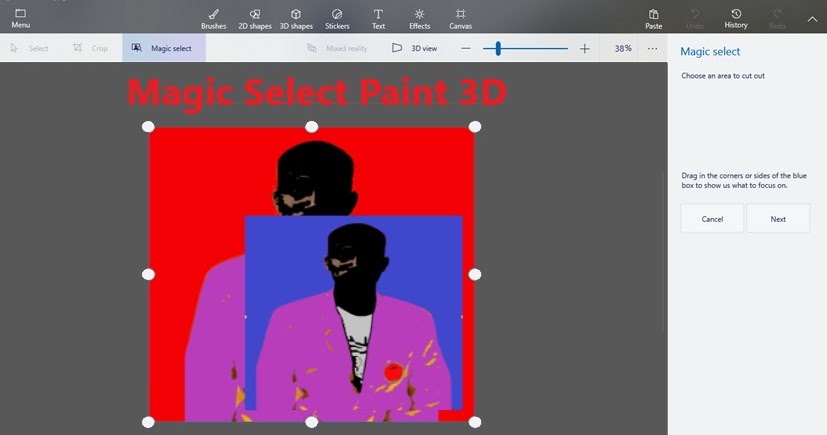
Task: Click the red circle pin on jacket
Action: (x=393, y=372)
